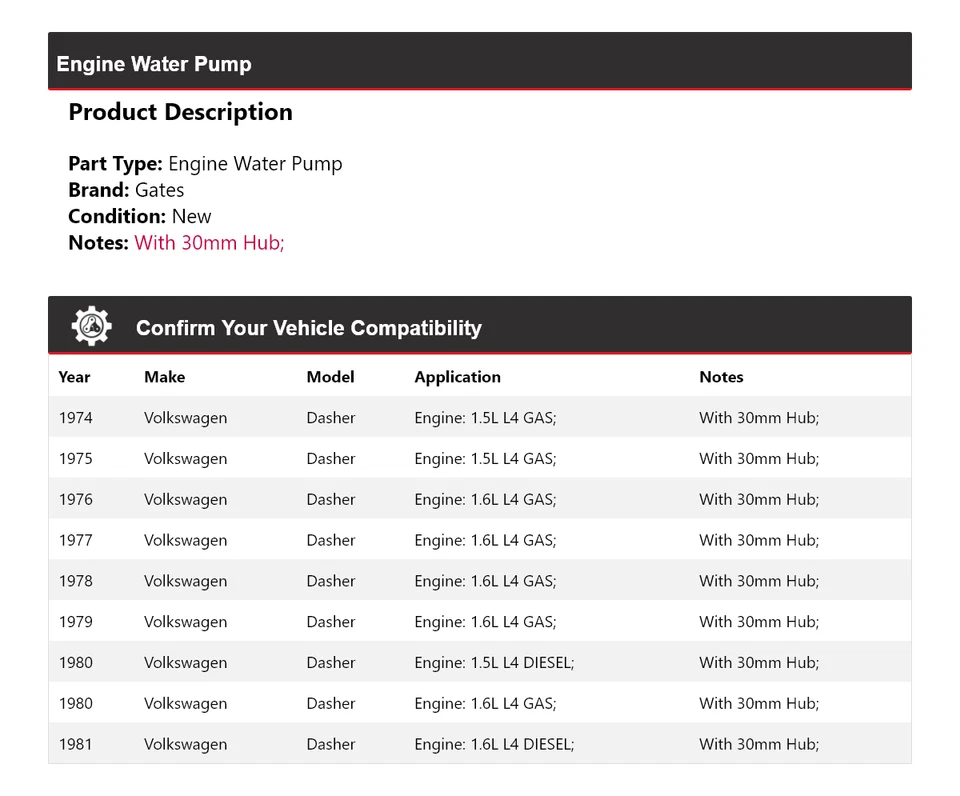Click the Year column header
The height and width of the screenshot is (796, 960).
click(74, 377)
